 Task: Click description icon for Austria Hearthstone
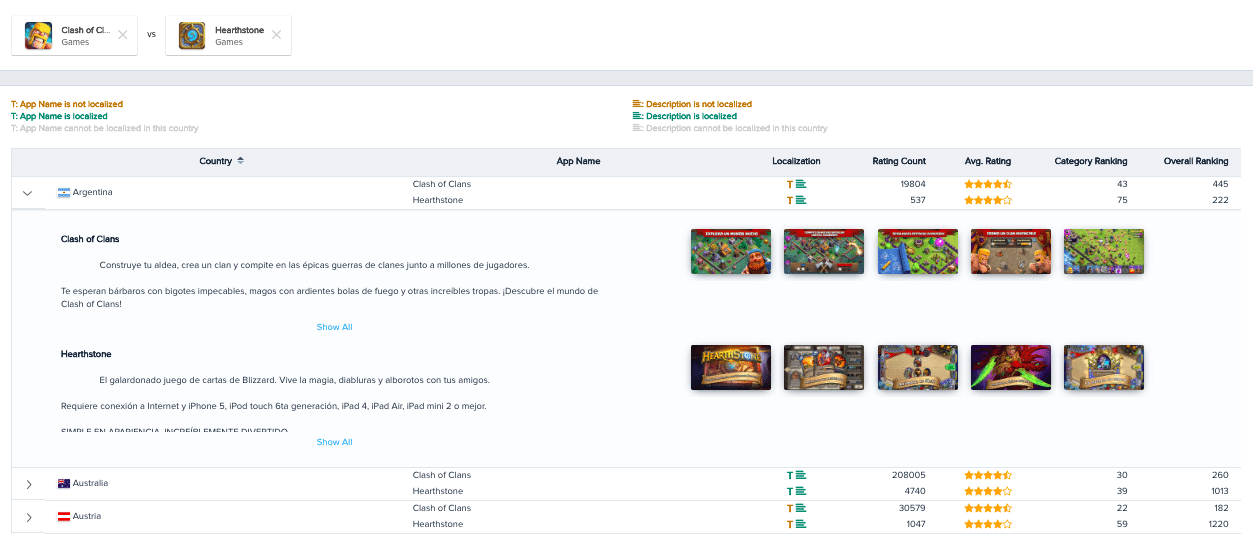click(x=801, y=524)
